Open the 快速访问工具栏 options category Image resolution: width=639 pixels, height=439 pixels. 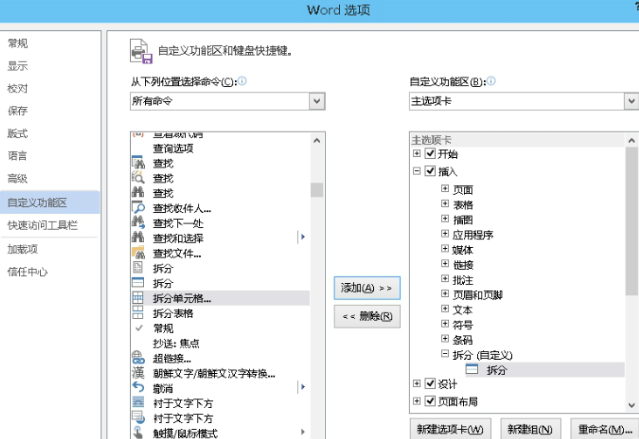tap(43, 226)
